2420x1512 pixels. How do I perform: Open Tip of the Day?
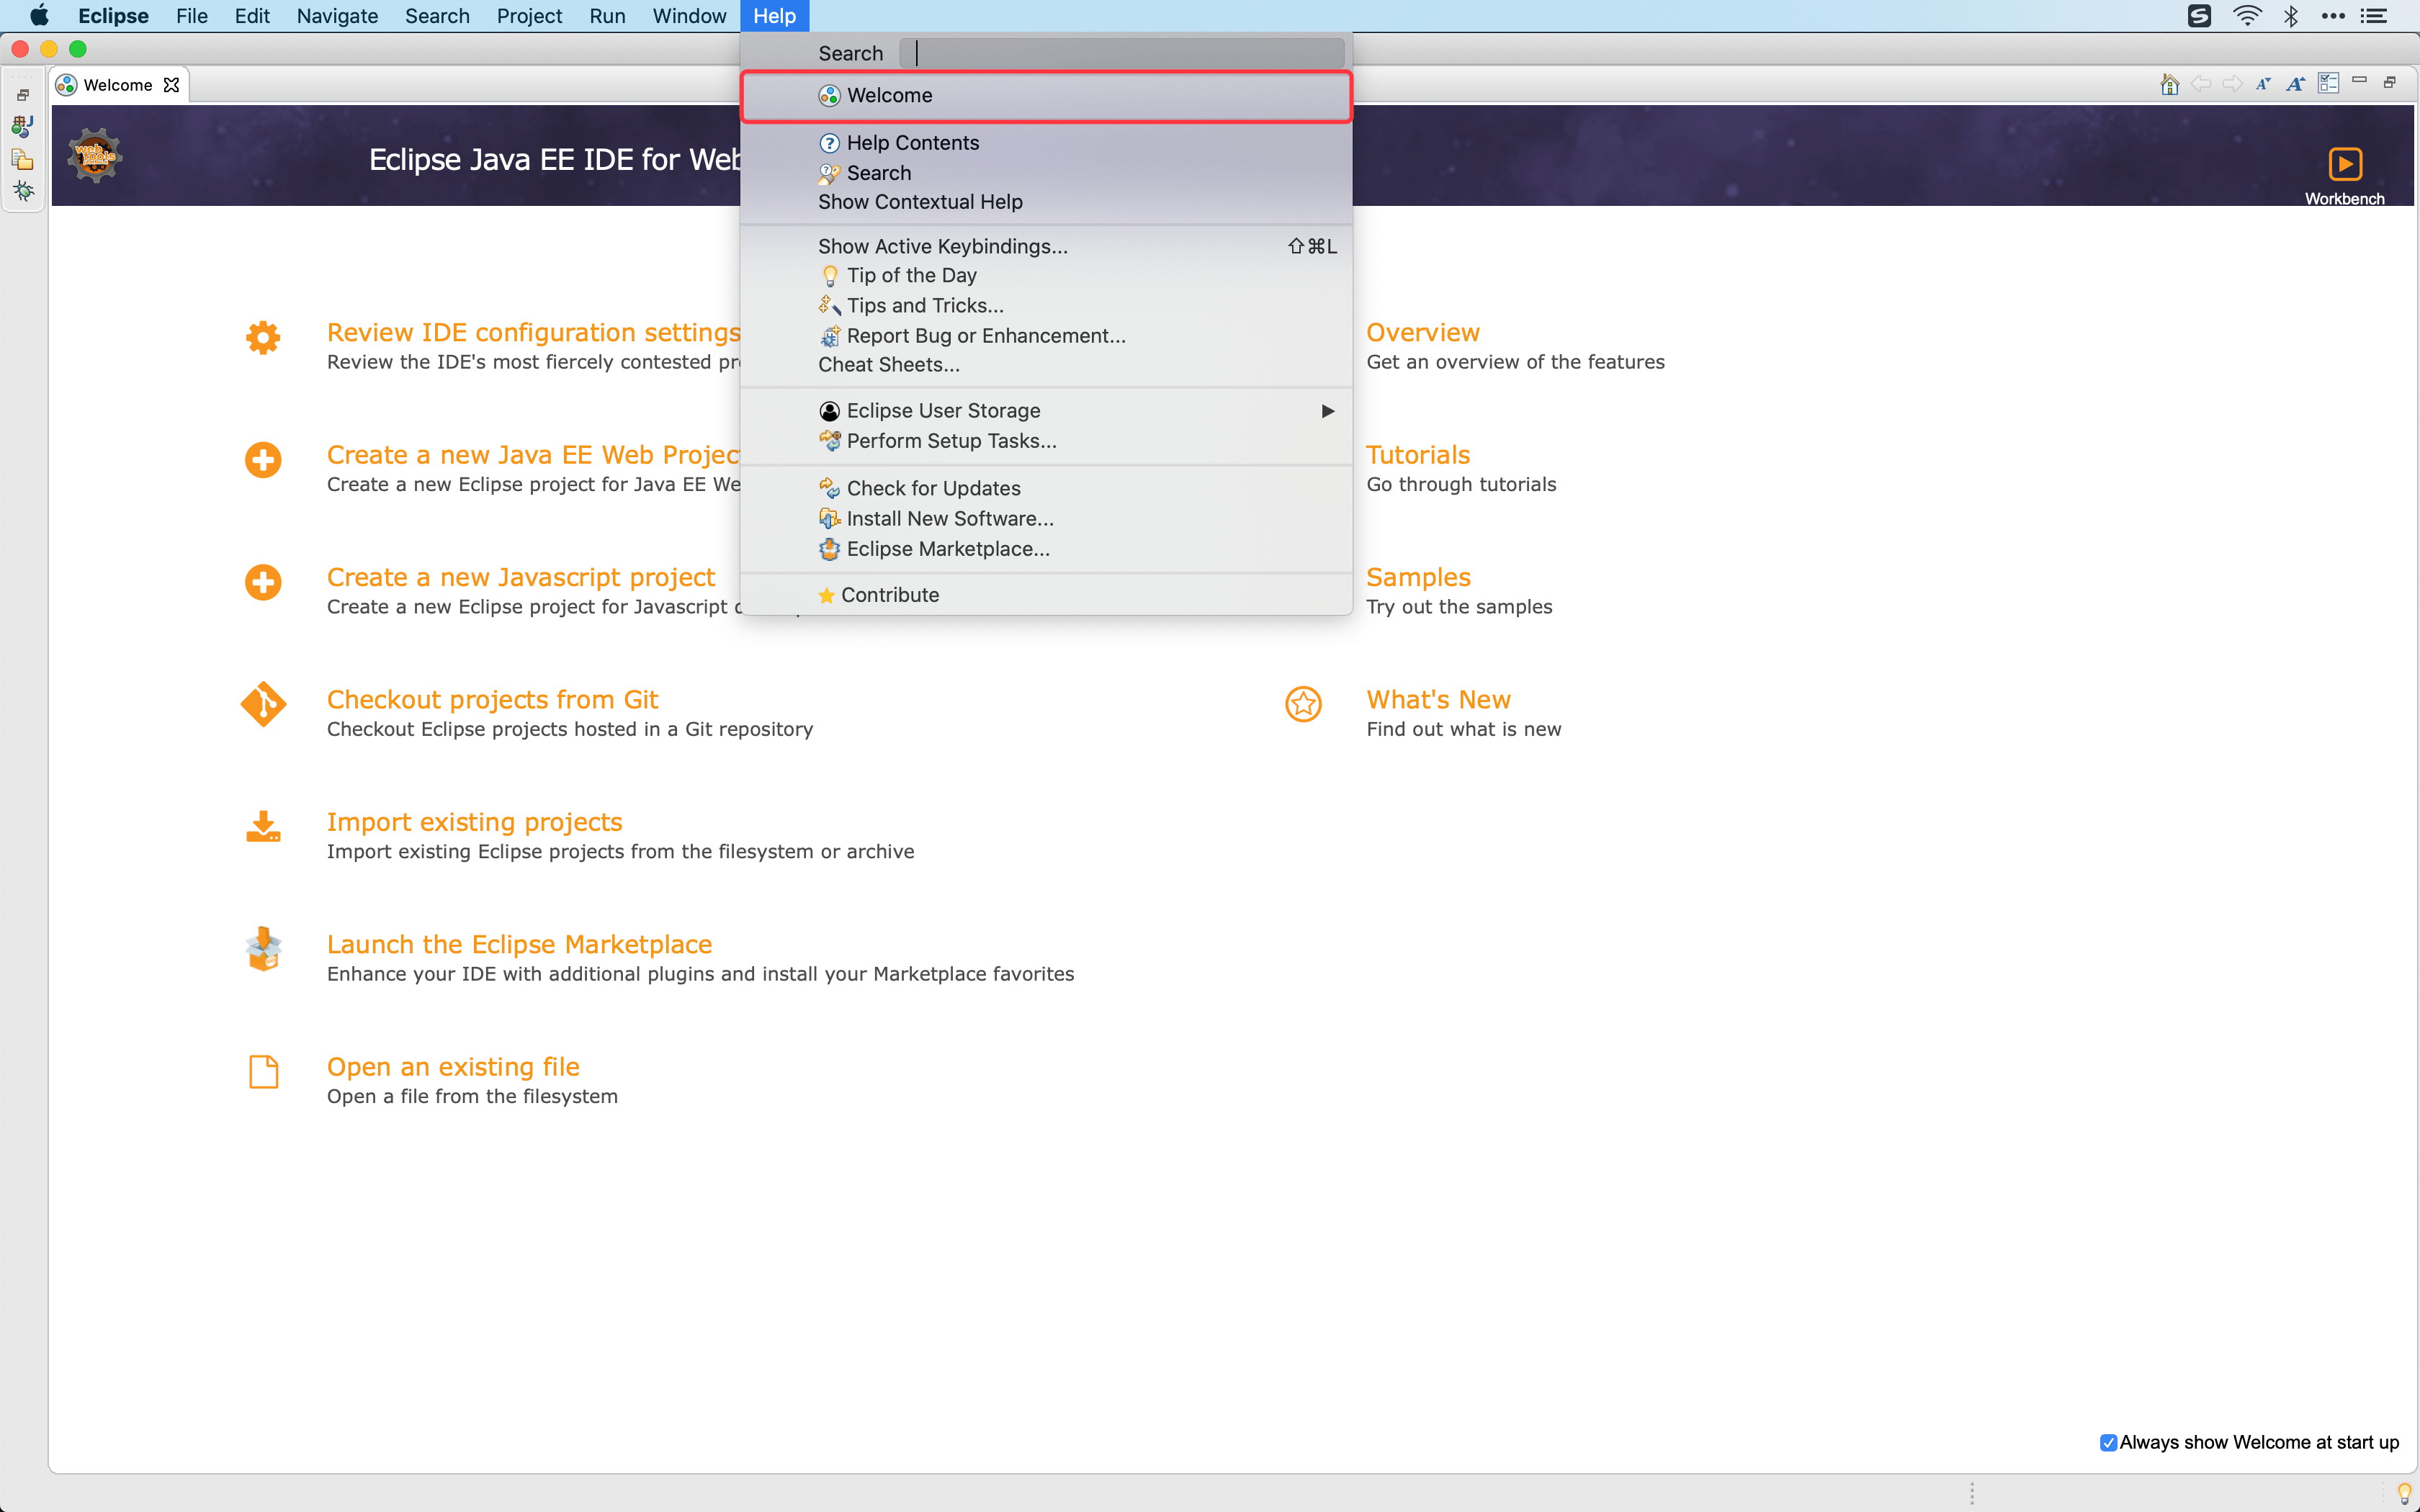1046,276
